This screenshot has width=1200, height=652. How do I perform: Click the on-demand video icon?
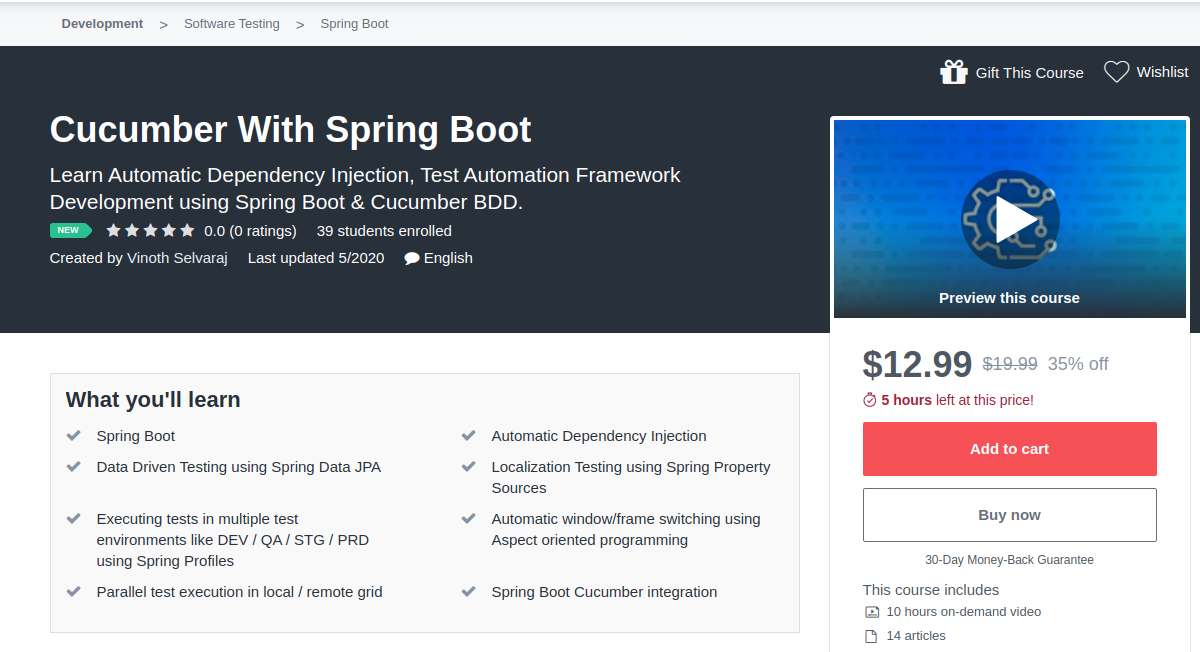click(x=871, y=612)
